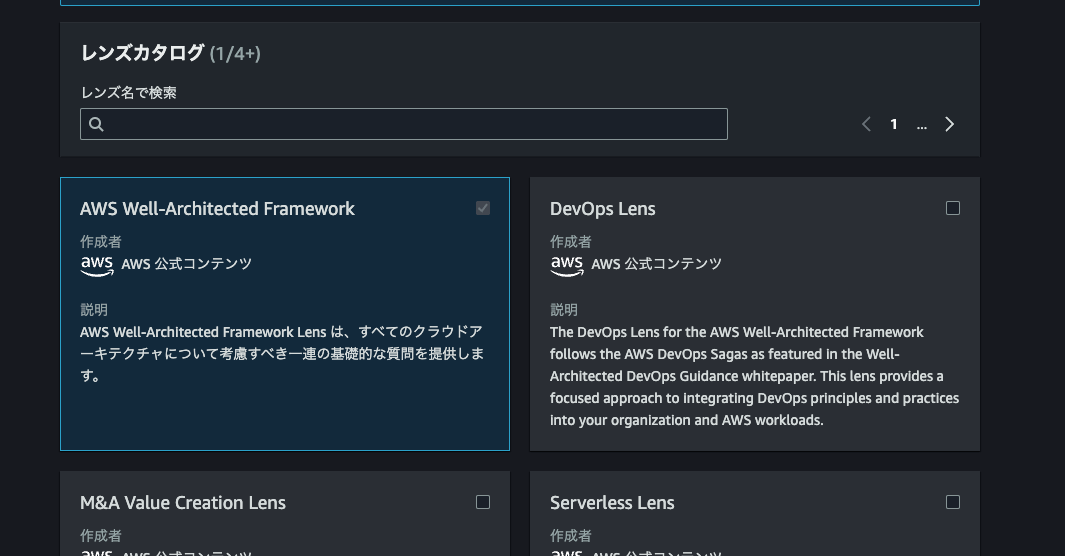The height and width of the screenshot is (556, 1065).
Task: Check the Serverless Lens checkbox
Action: (x=953, y=502)
